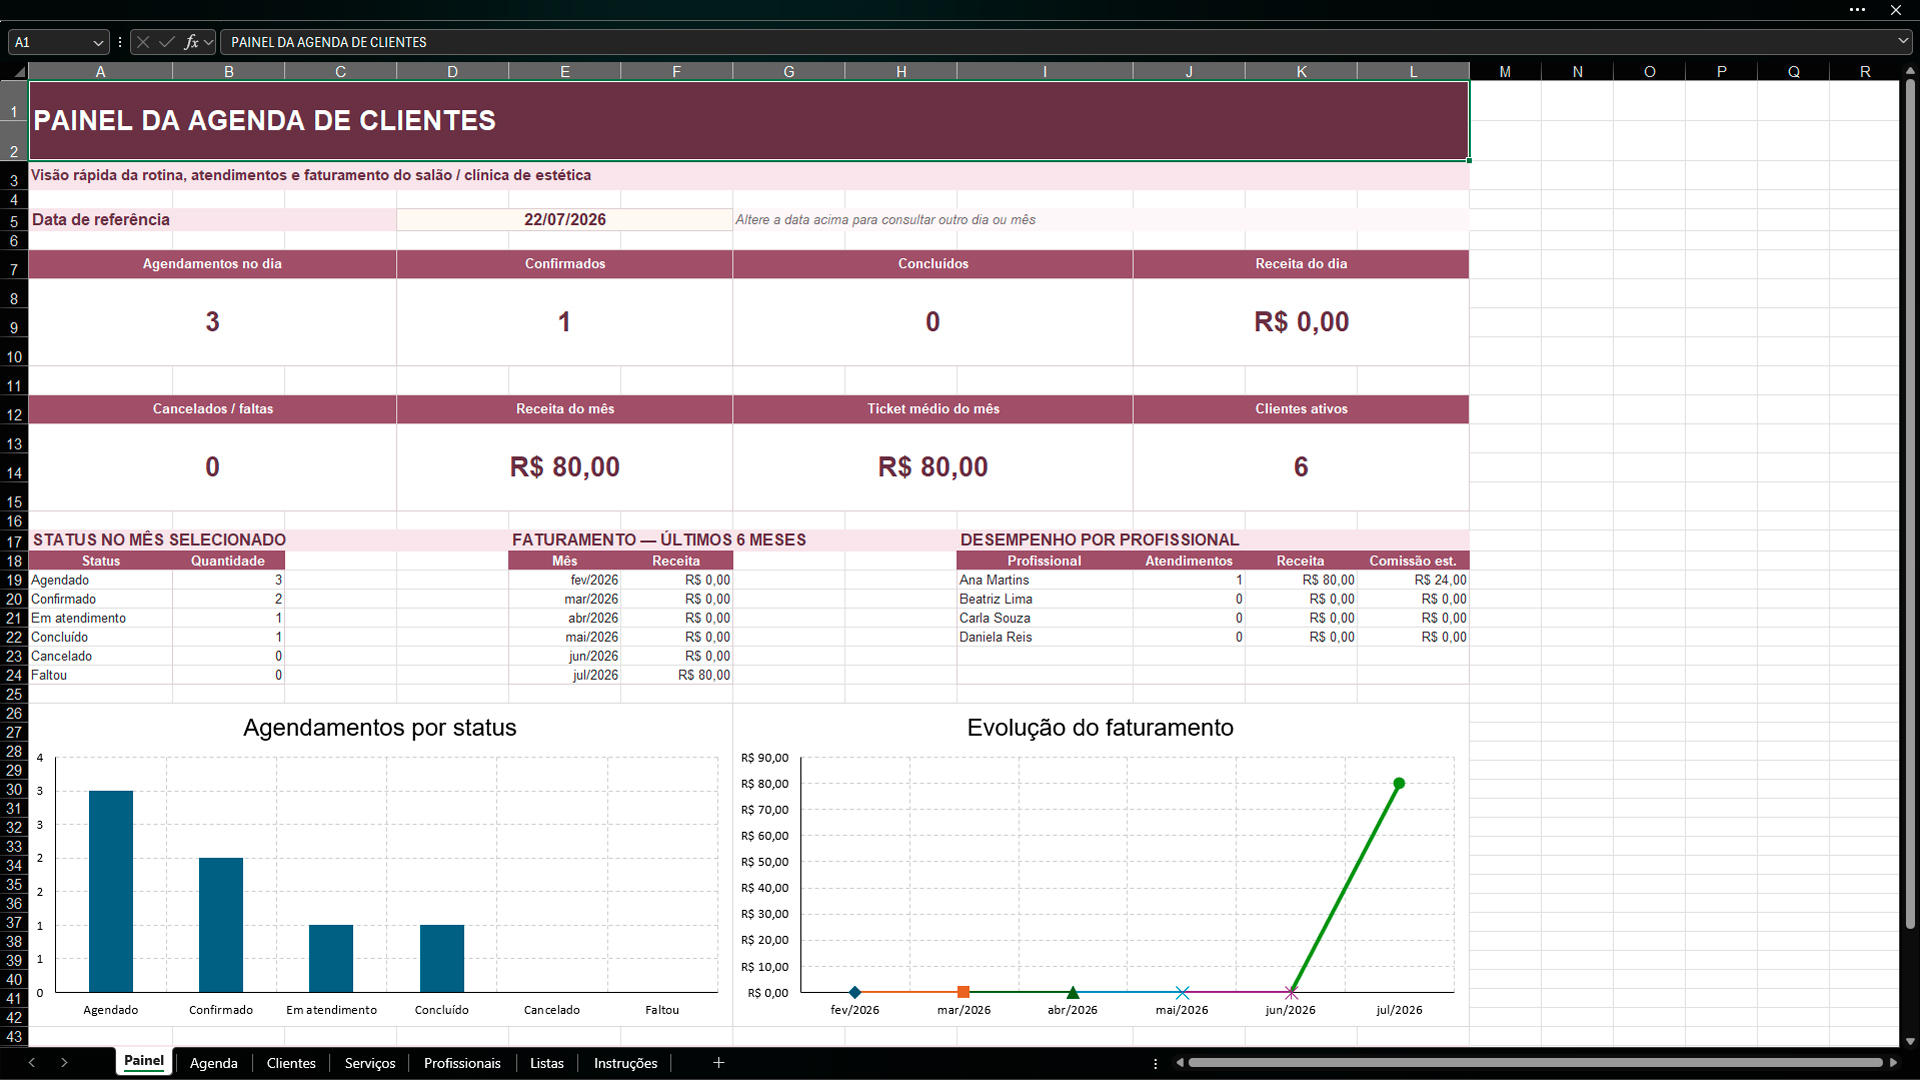Select column A header
Image resolution: width=1920 pixels, height=1080 pixels.
pyautogui.click(x=100, y=72)
